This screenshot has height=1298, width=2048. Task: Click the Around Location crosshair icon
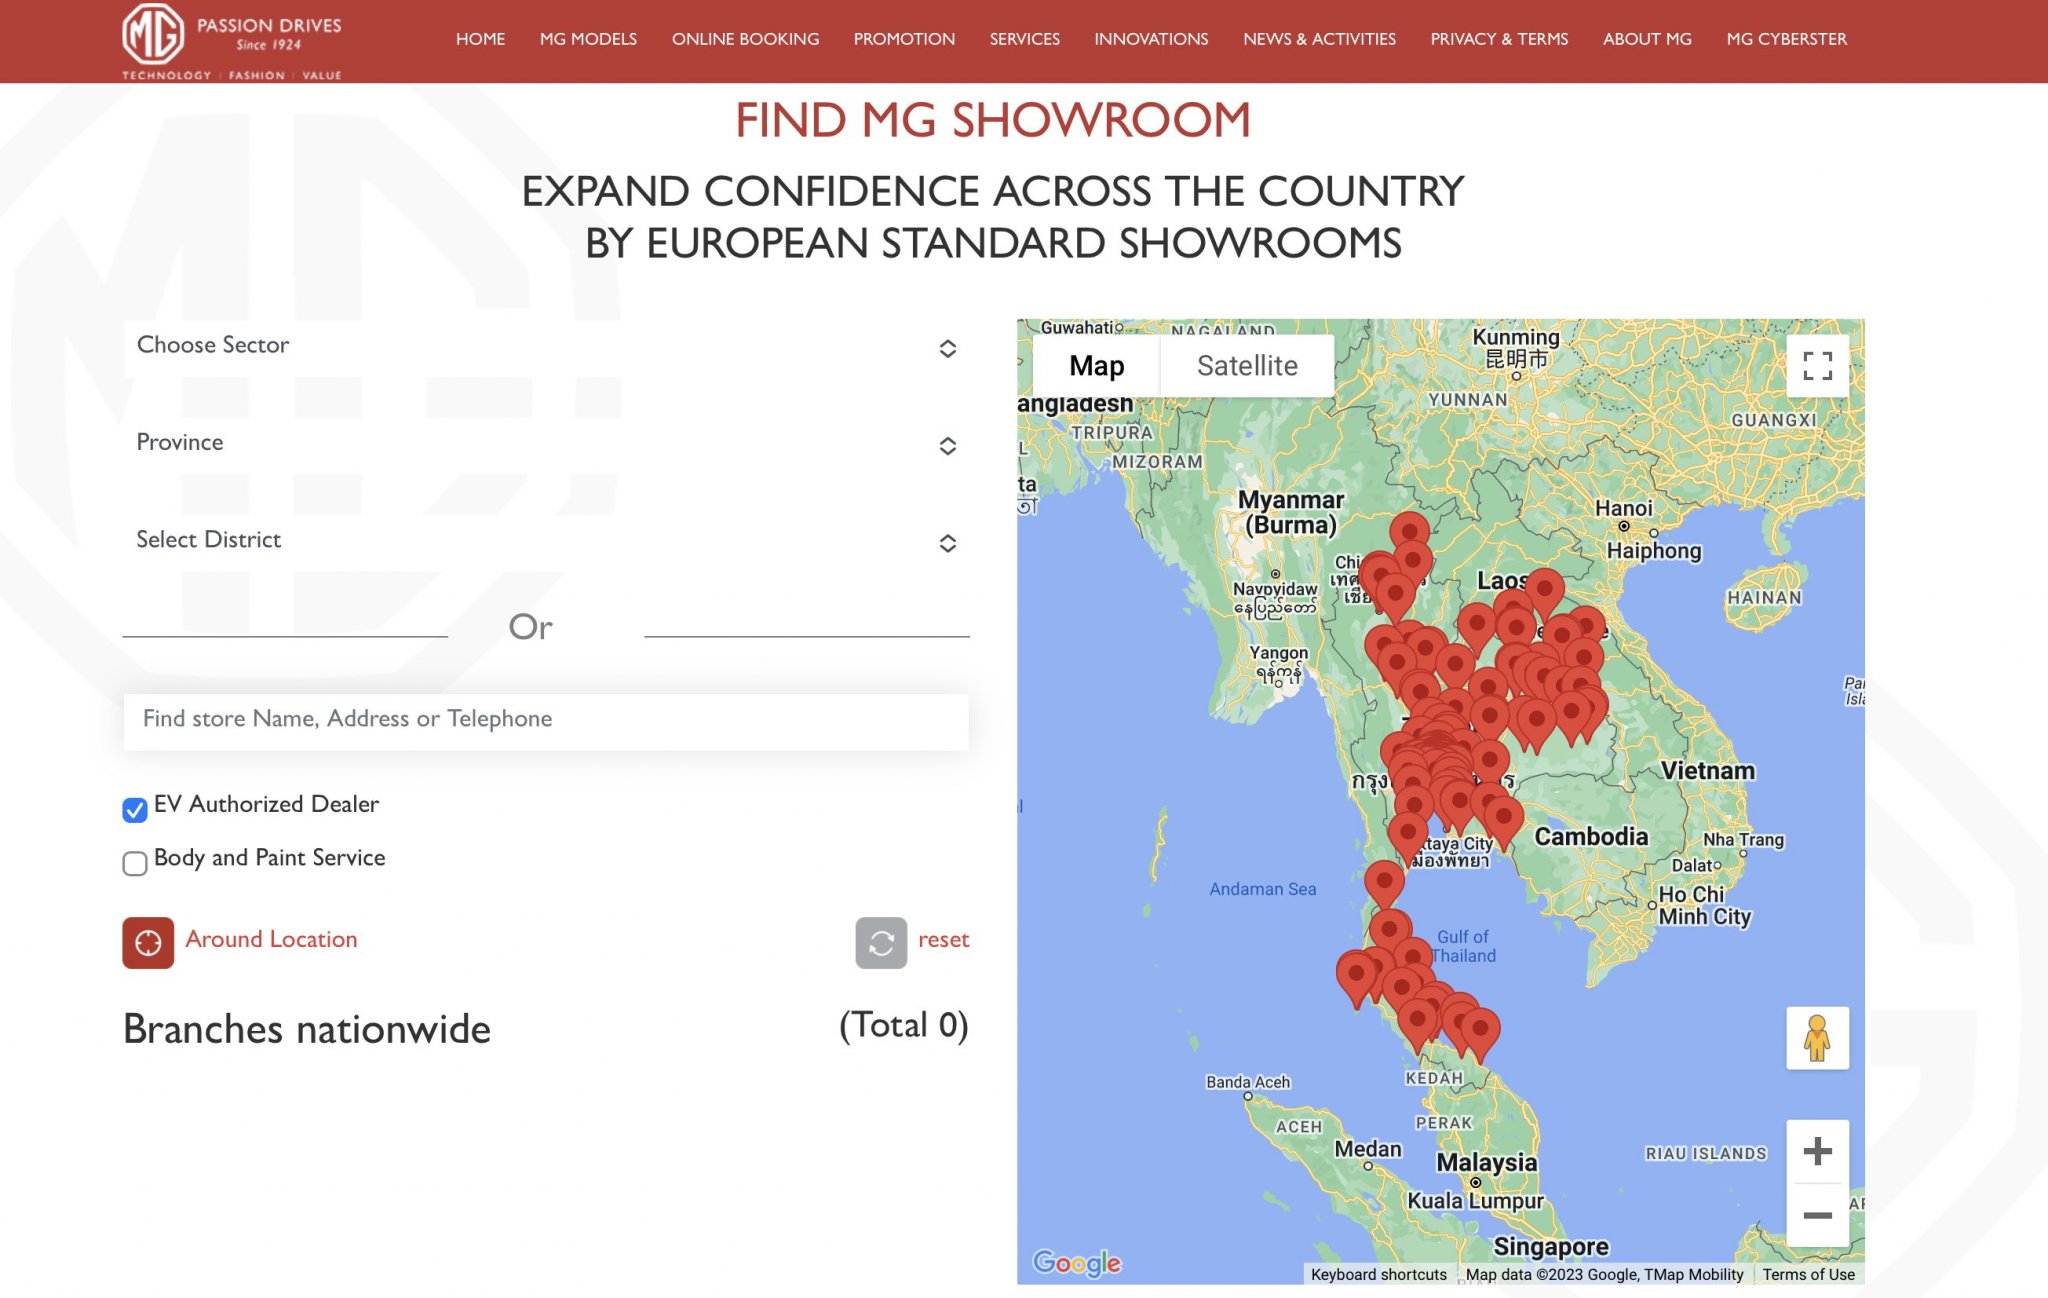tap(148, 942)
